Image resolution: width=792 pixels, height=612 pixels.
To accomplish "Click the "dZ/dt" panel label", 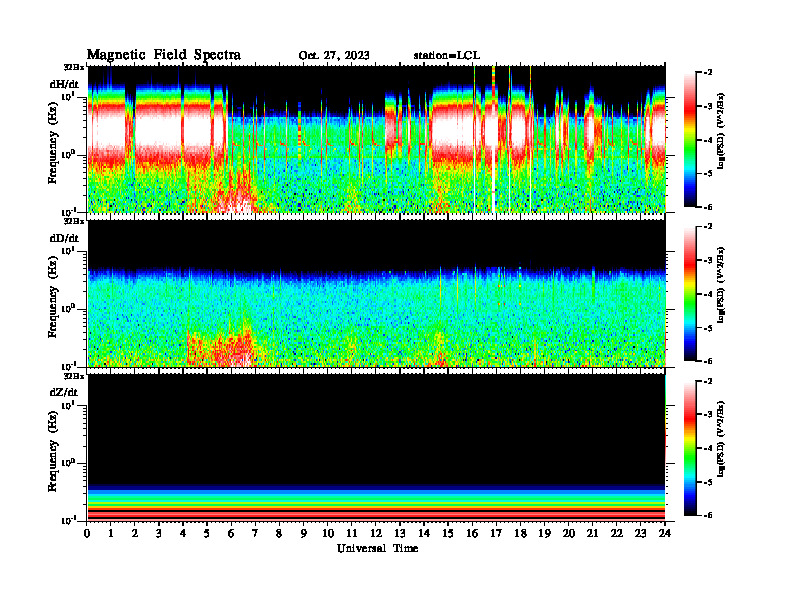I will (64, 392).
